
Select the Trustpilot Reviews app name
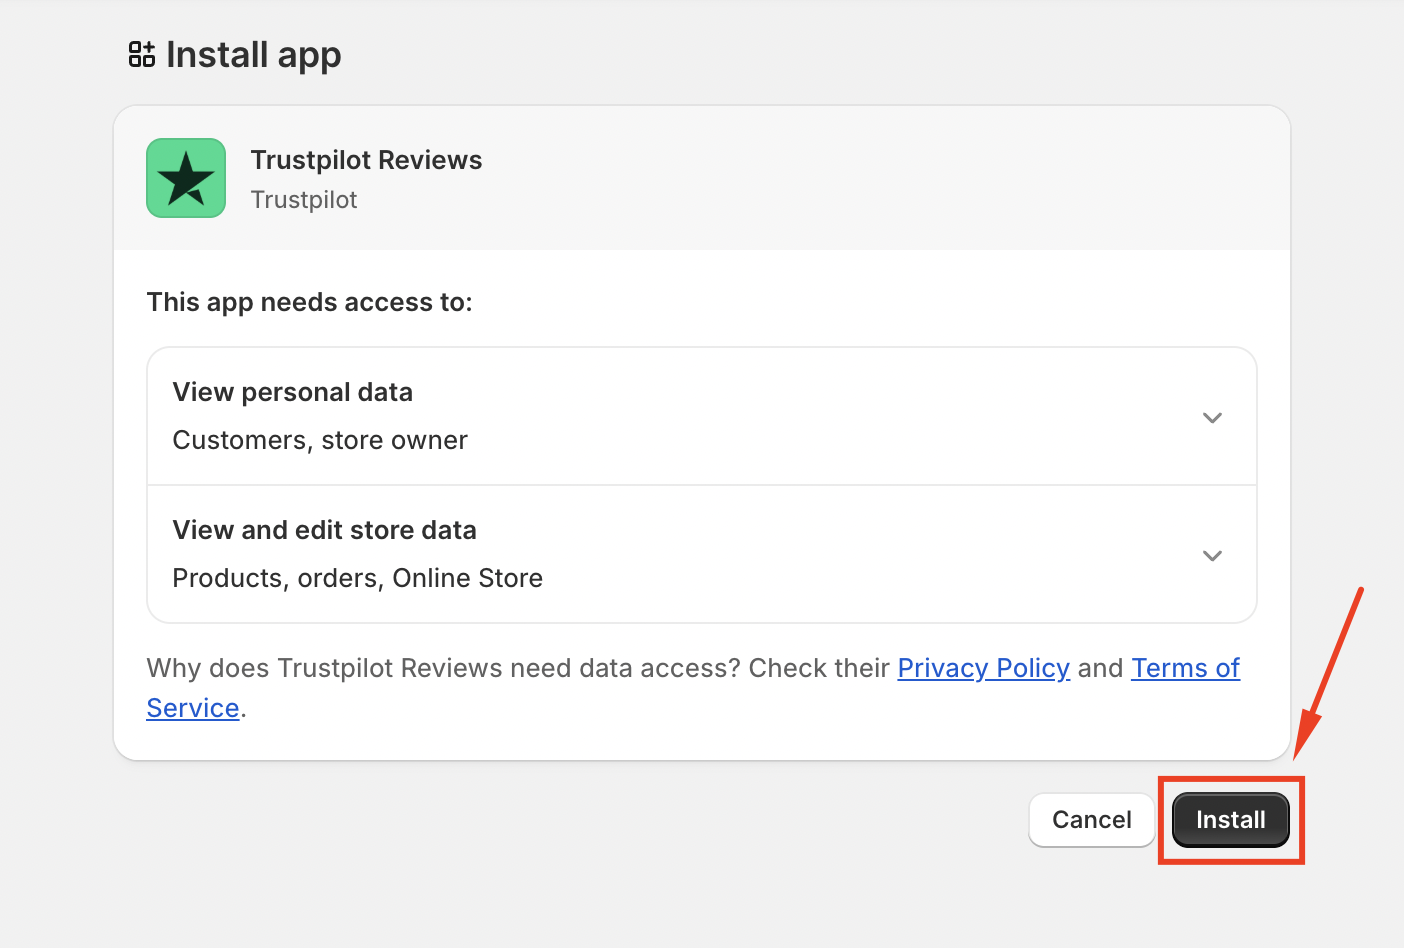click(x=366, y=160)
